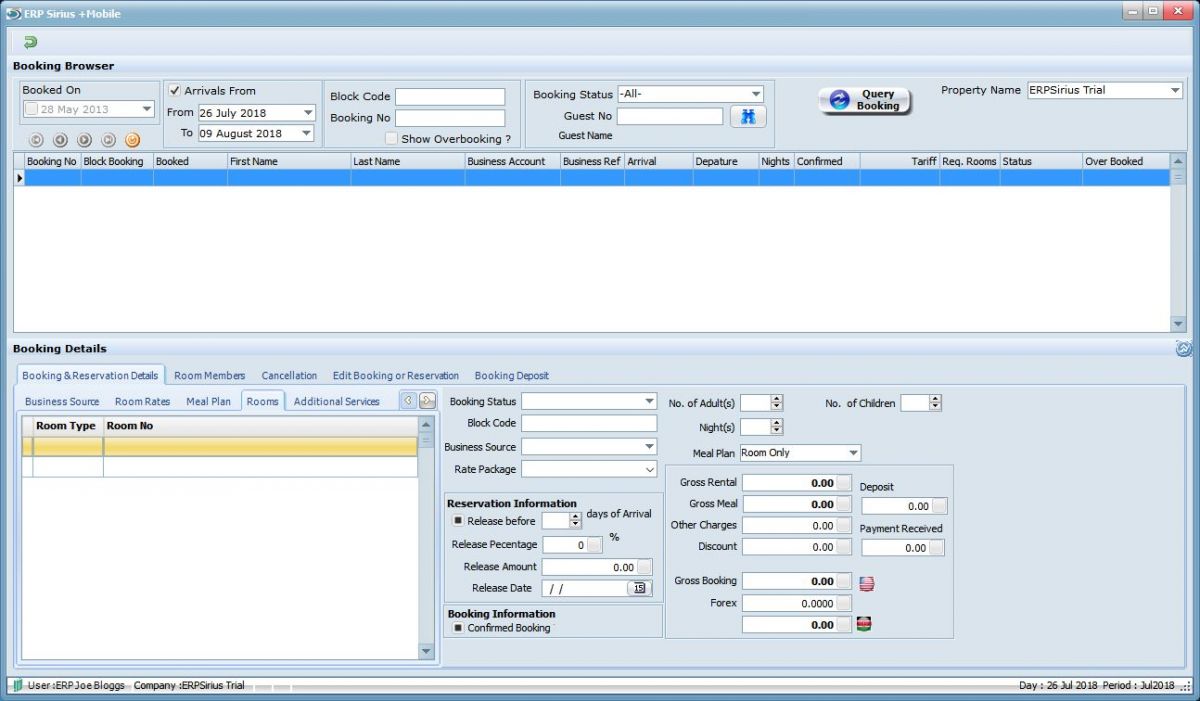Click the orange refresh navigation icon

132,140
